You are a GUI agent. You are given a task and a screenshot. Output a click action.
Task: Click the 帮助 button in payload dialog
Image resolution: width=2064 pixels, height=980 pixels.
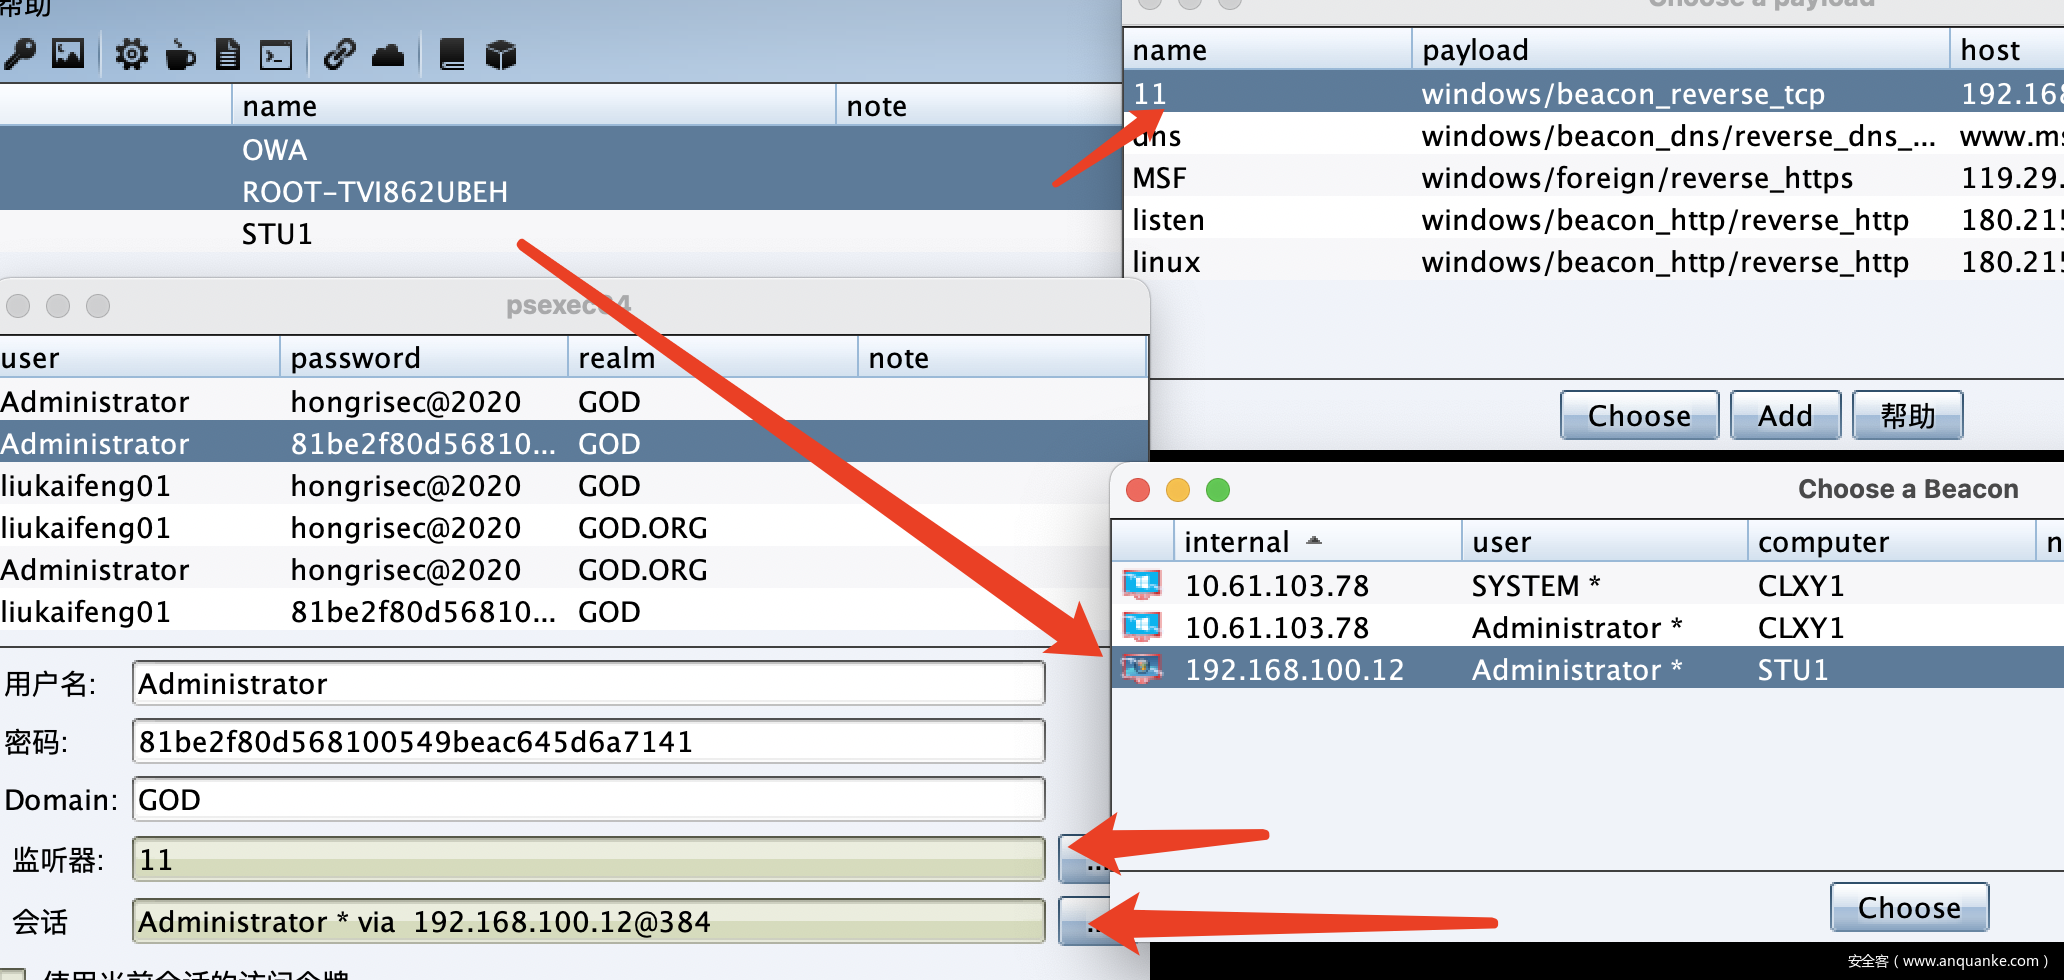1907,415
